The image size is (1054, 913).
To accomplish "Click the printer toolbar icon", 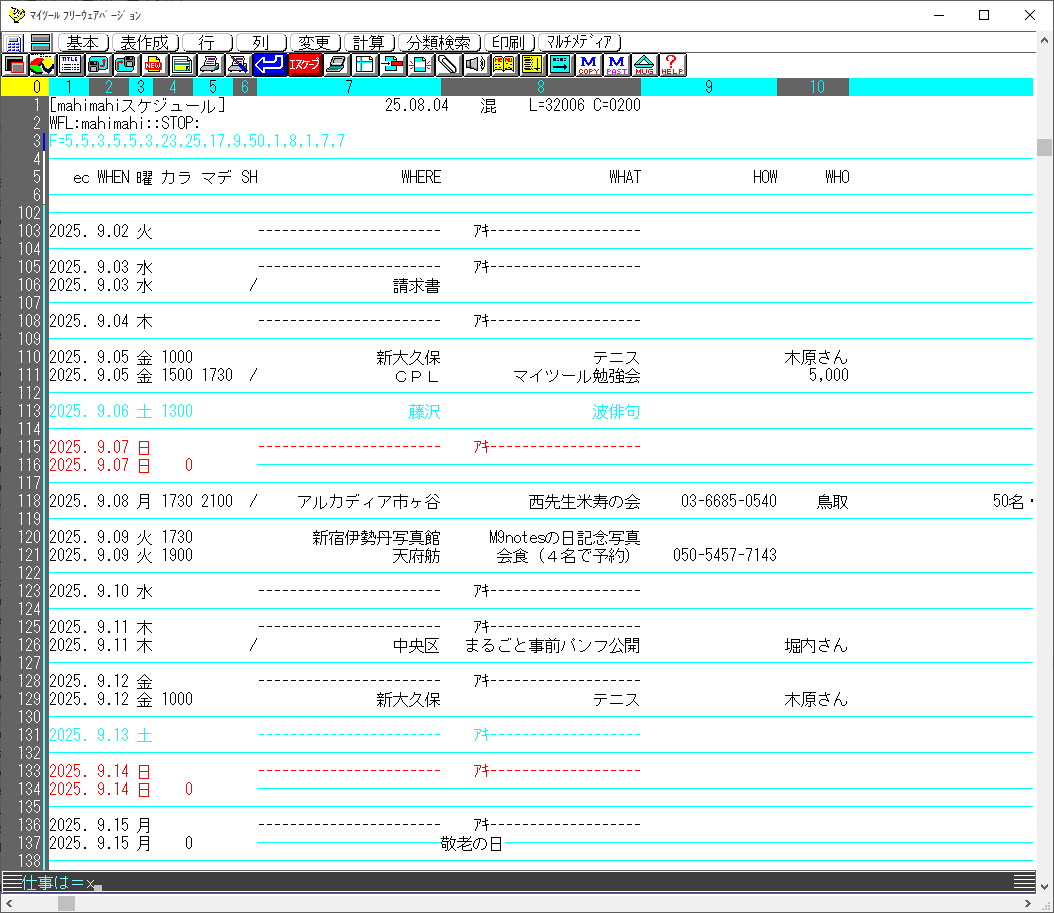I will pos(209,65).
